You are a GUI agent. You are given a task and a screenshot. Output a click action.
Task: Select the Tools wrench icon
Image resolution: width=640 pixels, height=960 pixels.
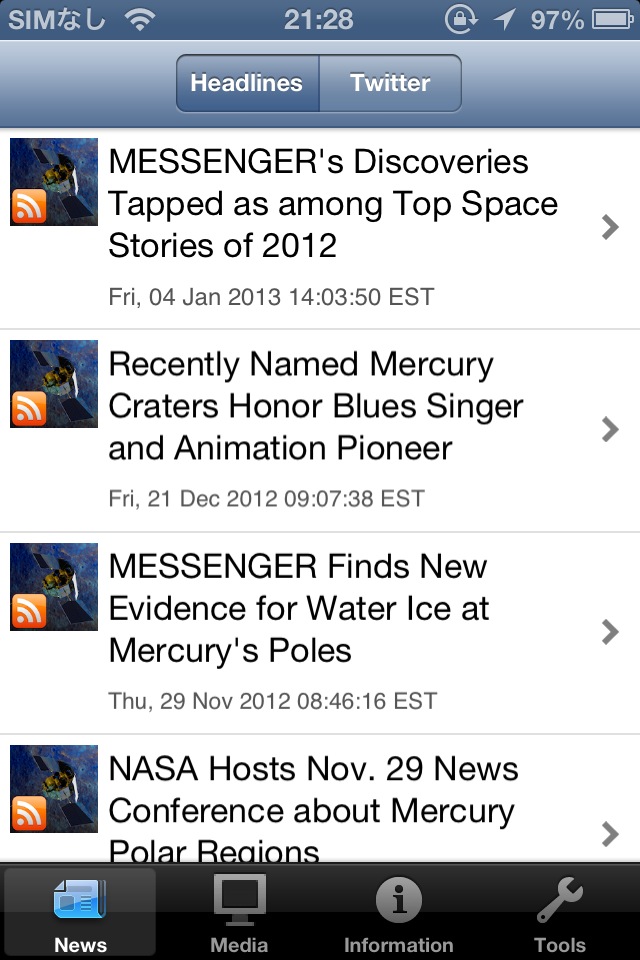559,900
